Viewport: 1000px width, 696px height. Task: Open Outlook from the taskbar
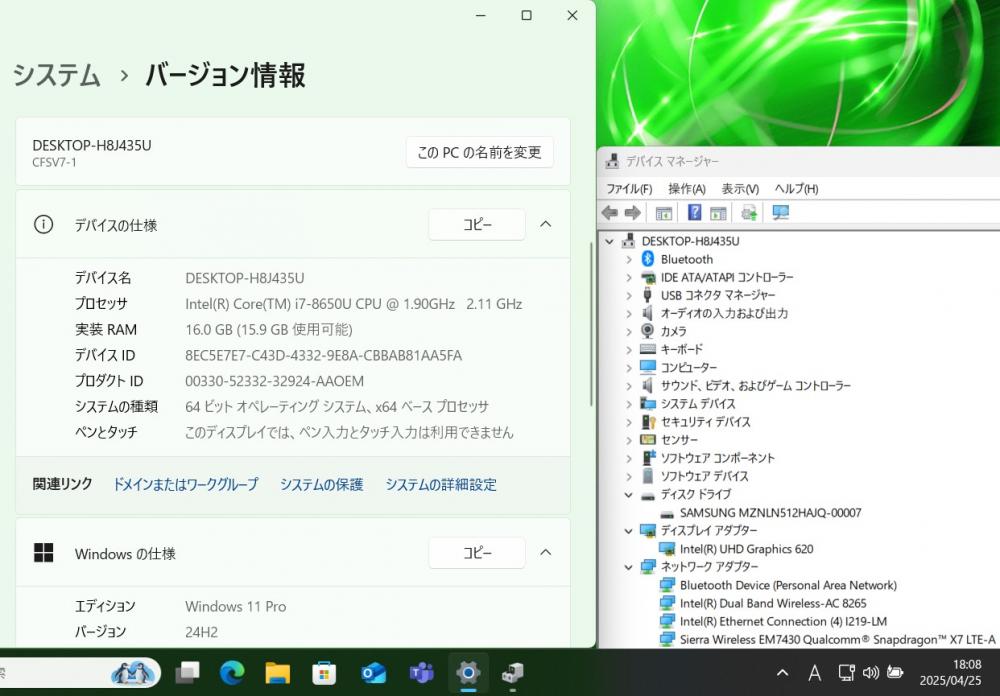click(x=372, y=672)
